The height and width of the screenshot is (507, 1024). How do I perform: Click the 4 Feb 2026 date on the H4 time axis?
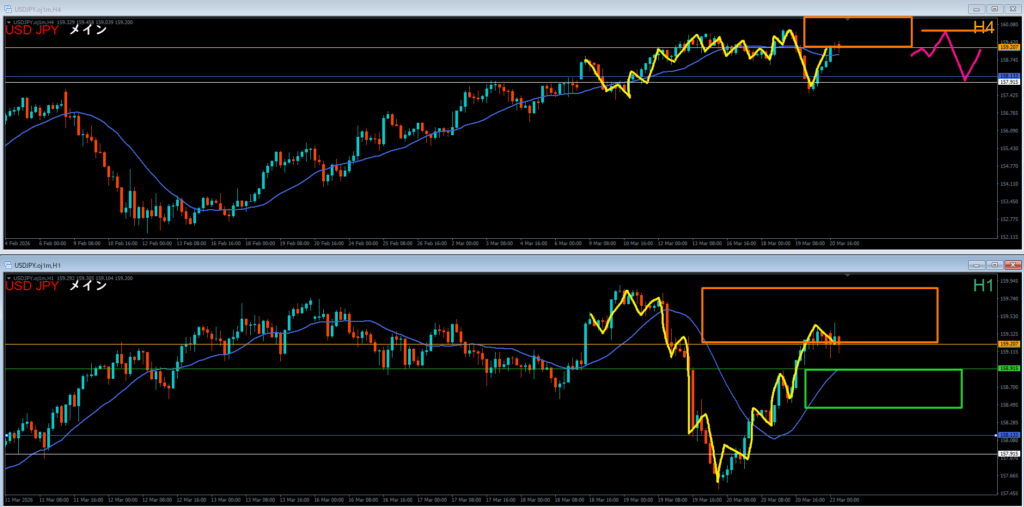(x=17, y=243)
